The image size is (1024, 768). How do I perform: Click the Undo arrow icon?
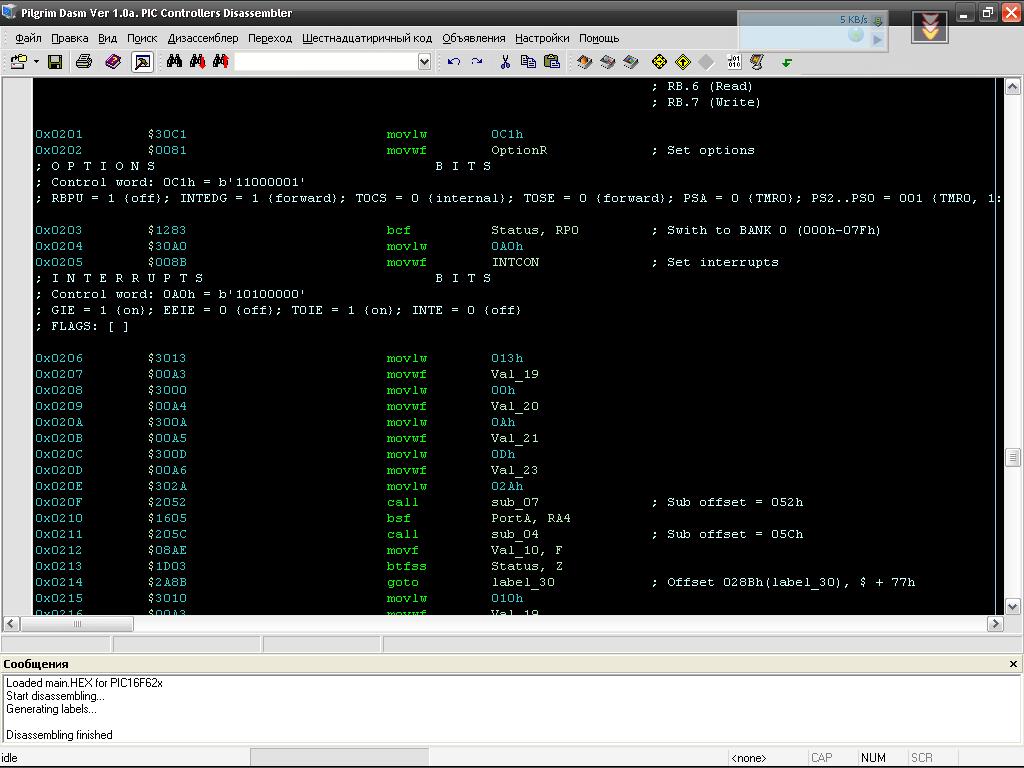[454, 62]
